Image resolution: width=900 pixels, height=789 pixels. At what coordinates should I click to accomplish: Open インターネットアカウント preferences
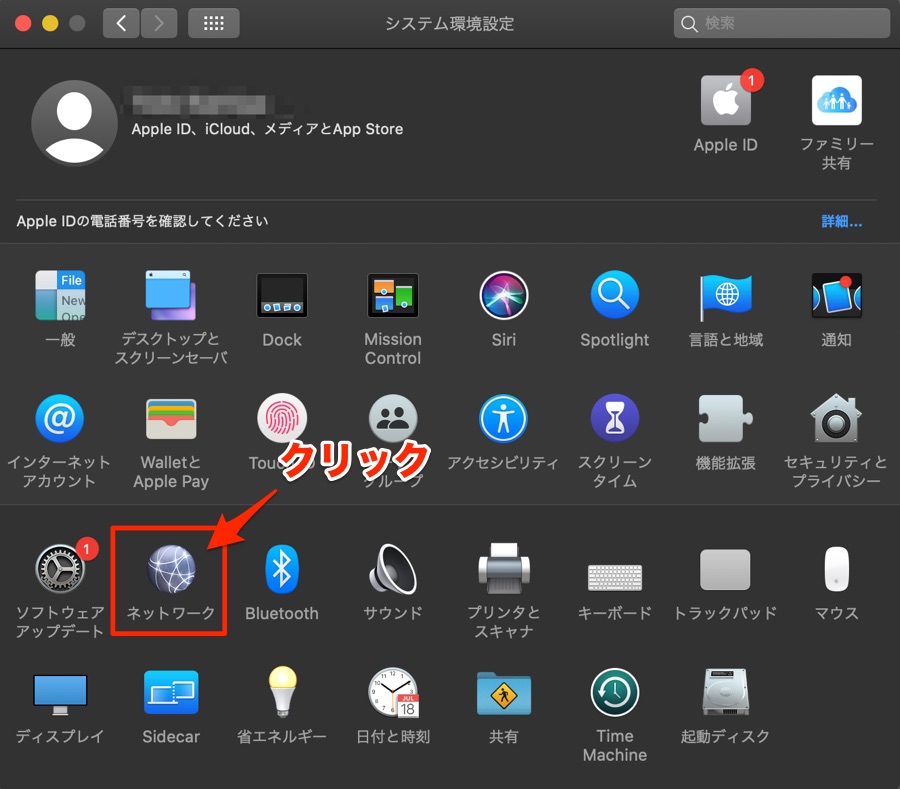(60, 418)
